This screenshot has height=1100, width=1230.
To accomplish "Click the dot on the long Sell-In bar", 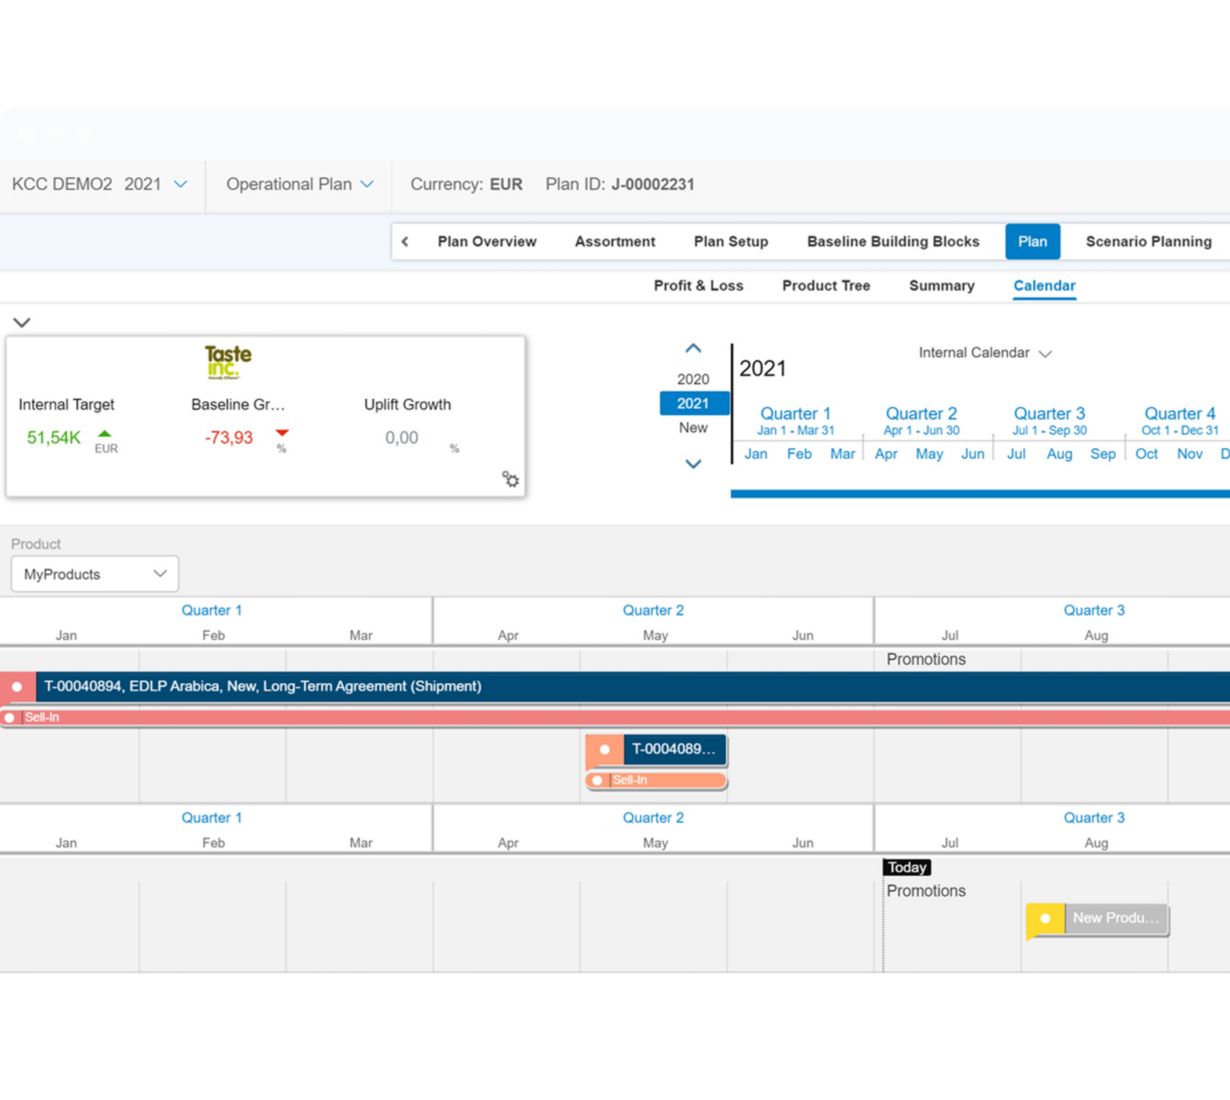I will click(x=10, y=718).
